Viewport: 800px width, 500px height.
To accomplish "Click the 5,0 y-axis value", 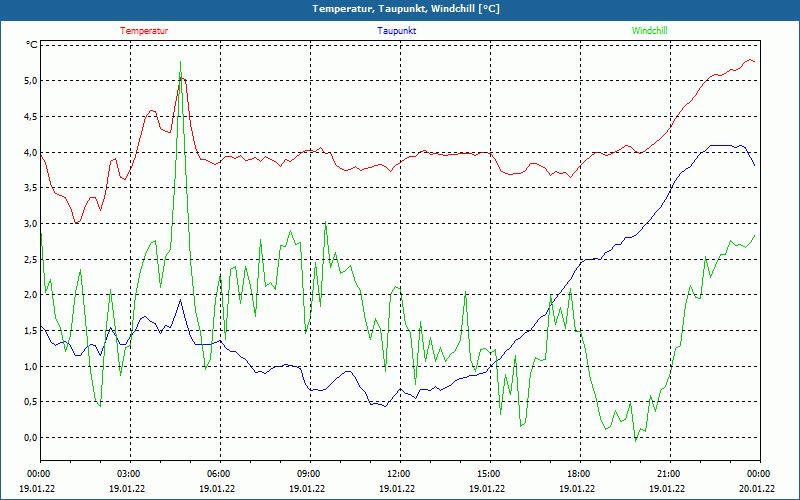I will click(31, 81).
